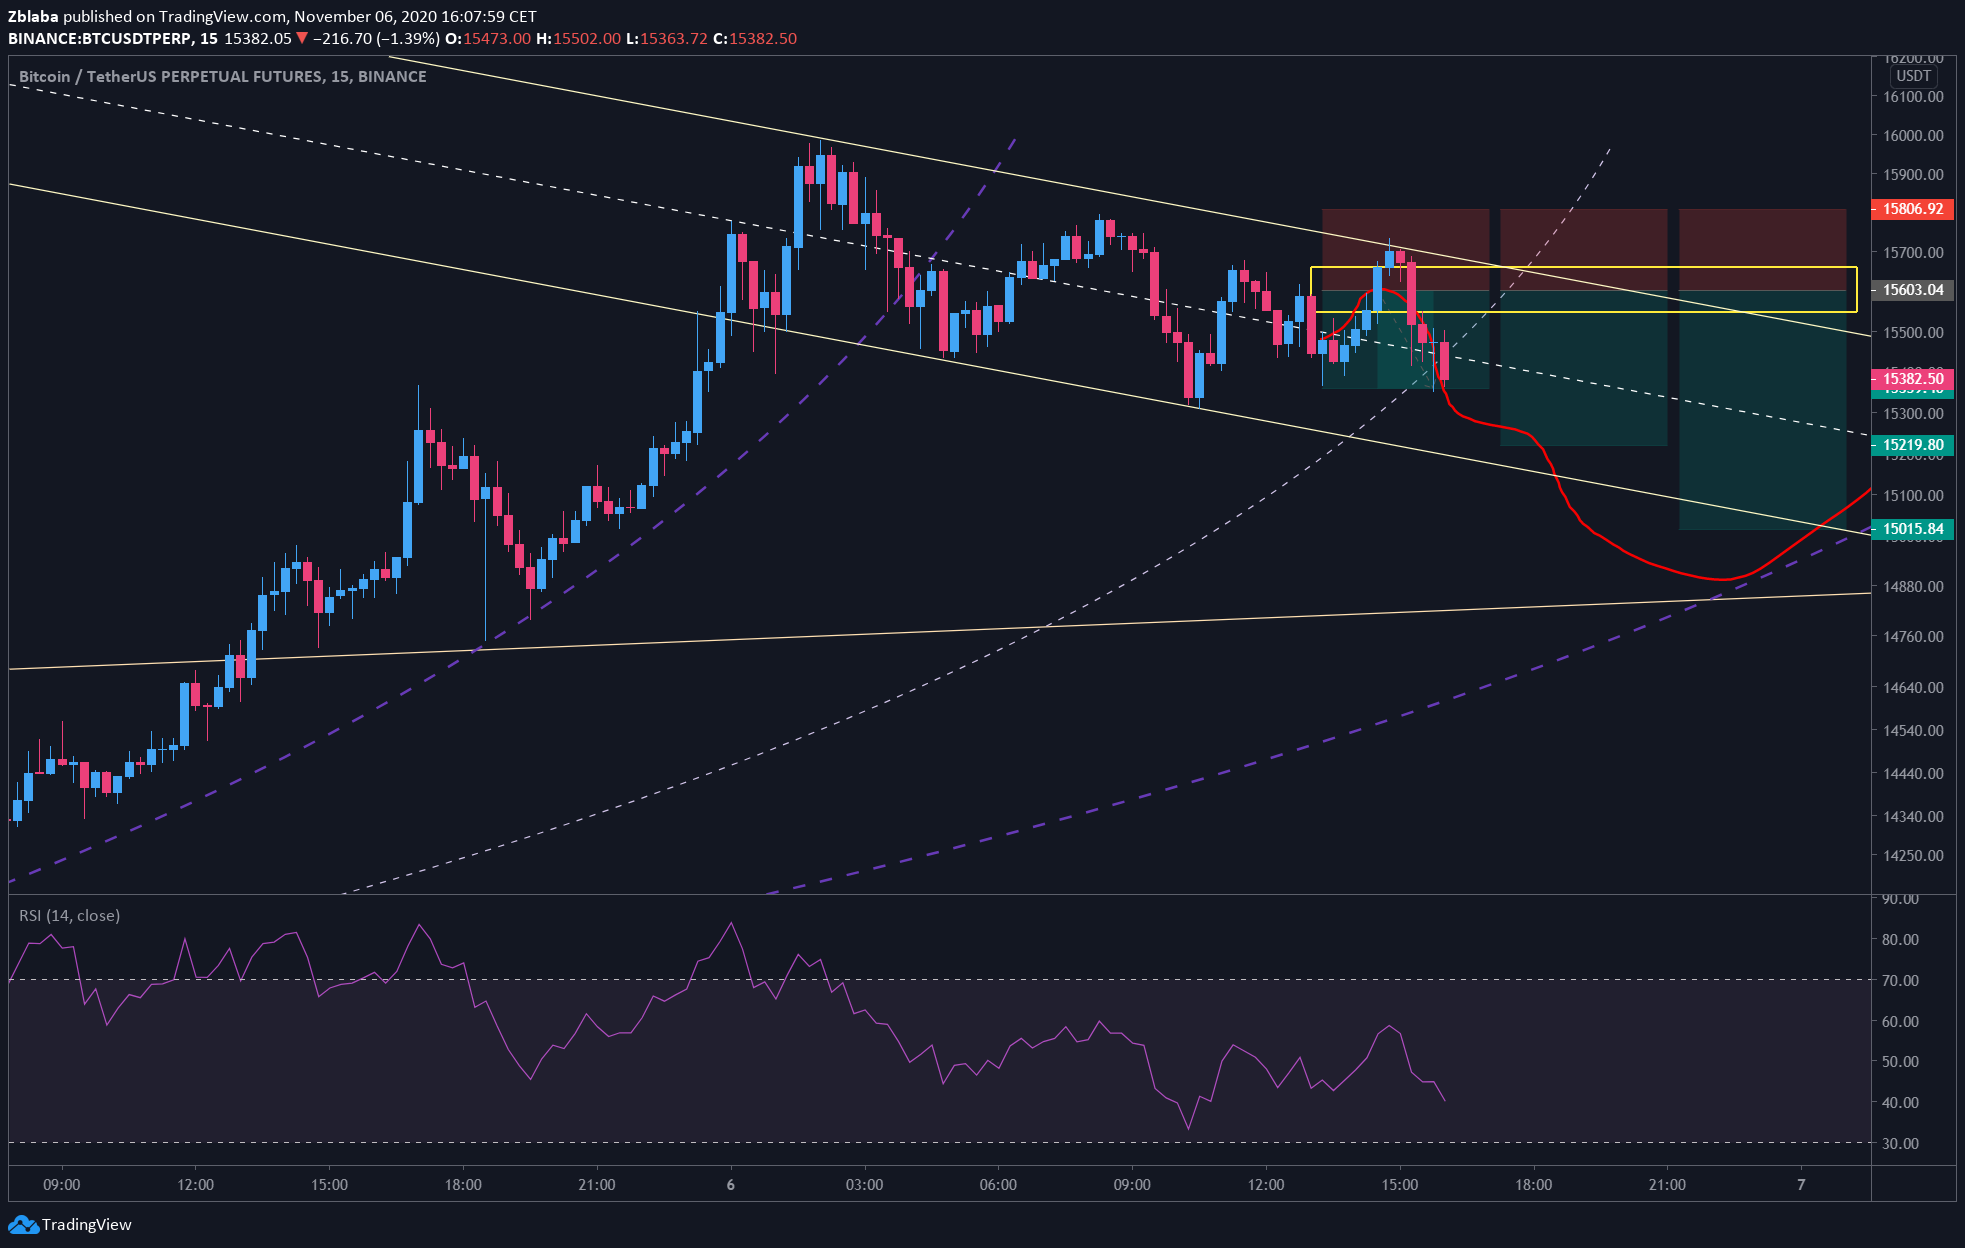Click the low price value L:15363.72
This screenshot has height=1248, width=1965.
click(666, 38)
